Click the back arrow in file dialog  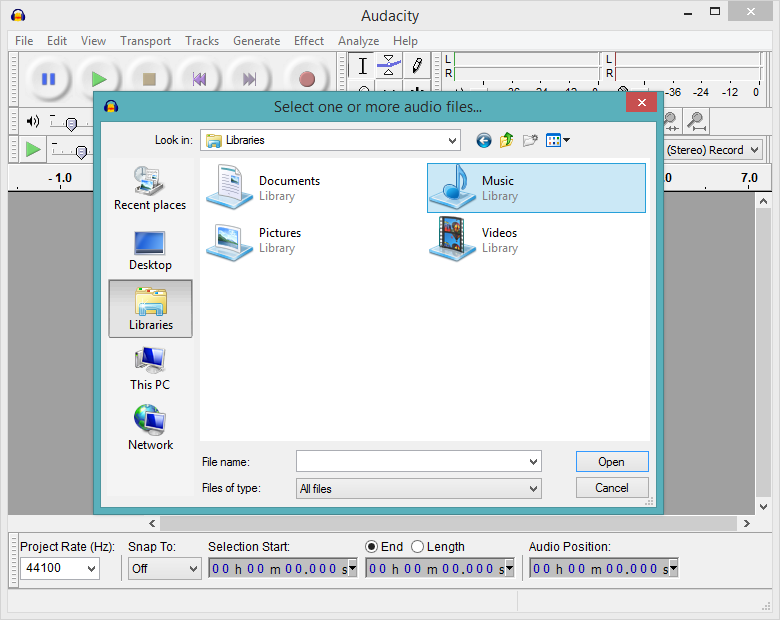484,140
